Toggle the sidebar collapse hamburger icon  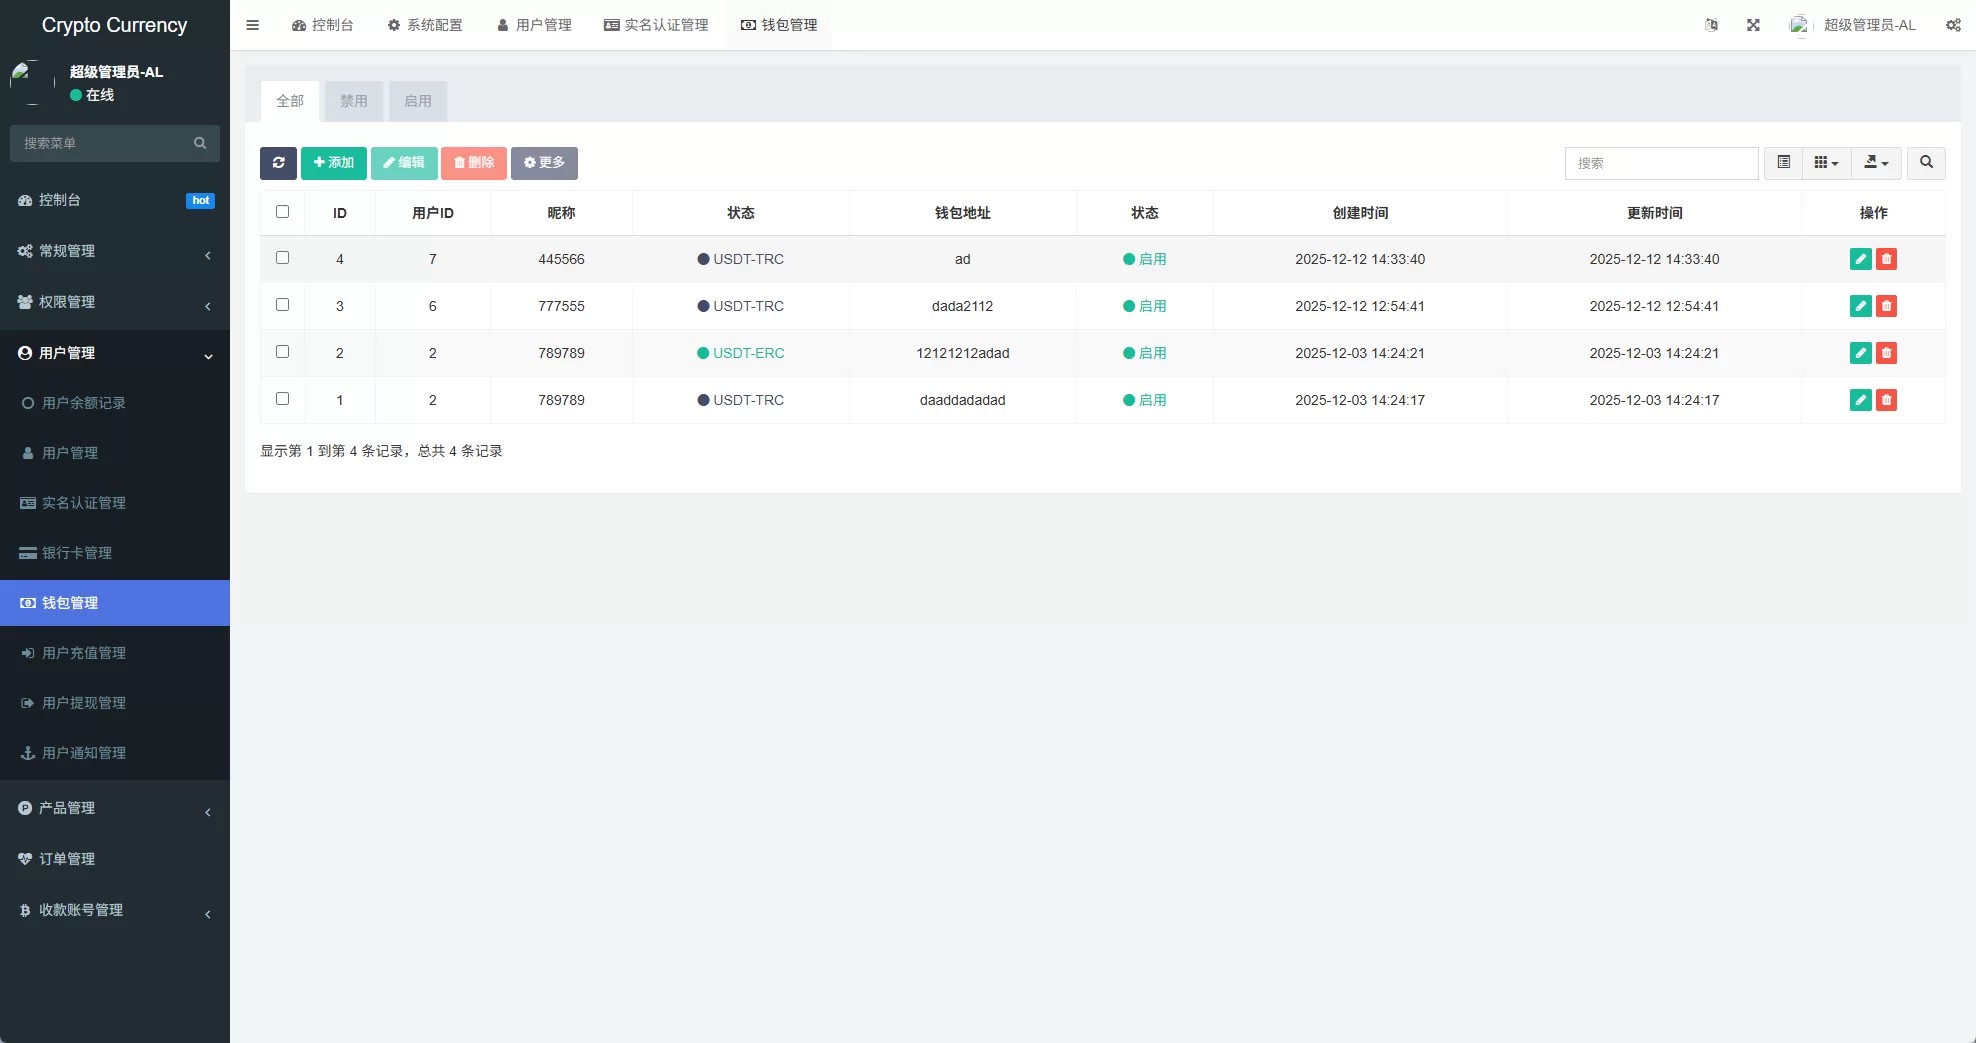(x=252, y=25)
